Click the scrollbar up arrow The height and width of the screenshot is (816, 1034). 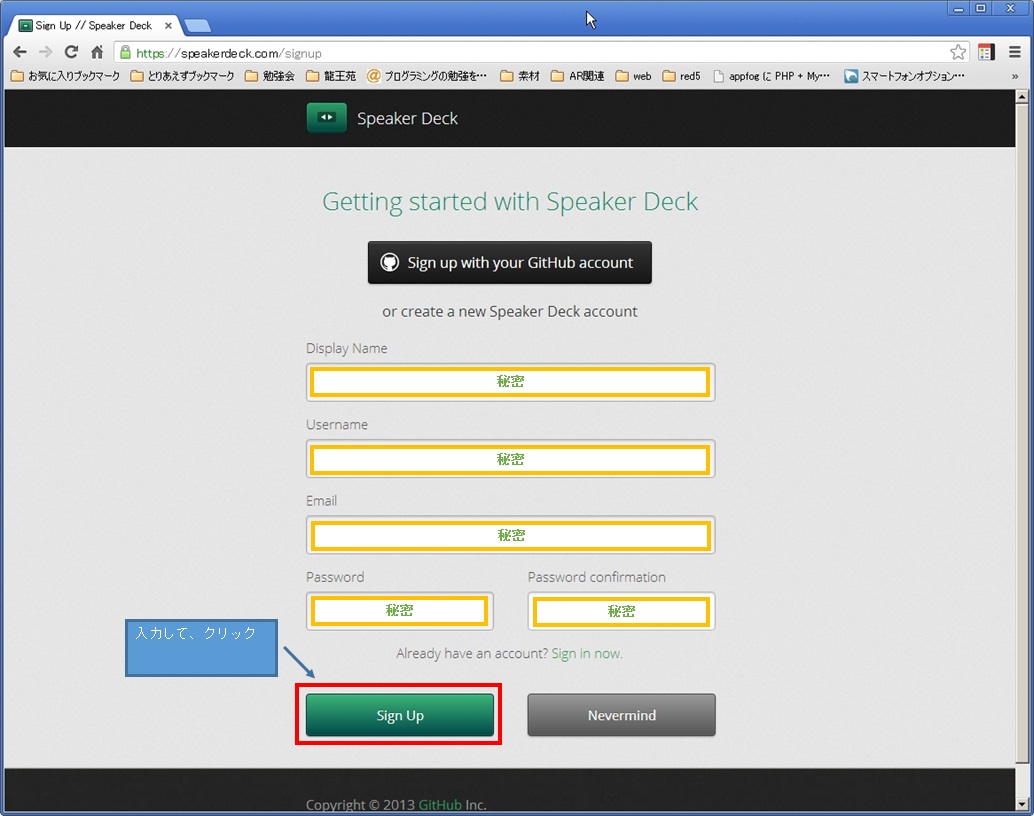pyautogui.click(x=1022, y=96)
